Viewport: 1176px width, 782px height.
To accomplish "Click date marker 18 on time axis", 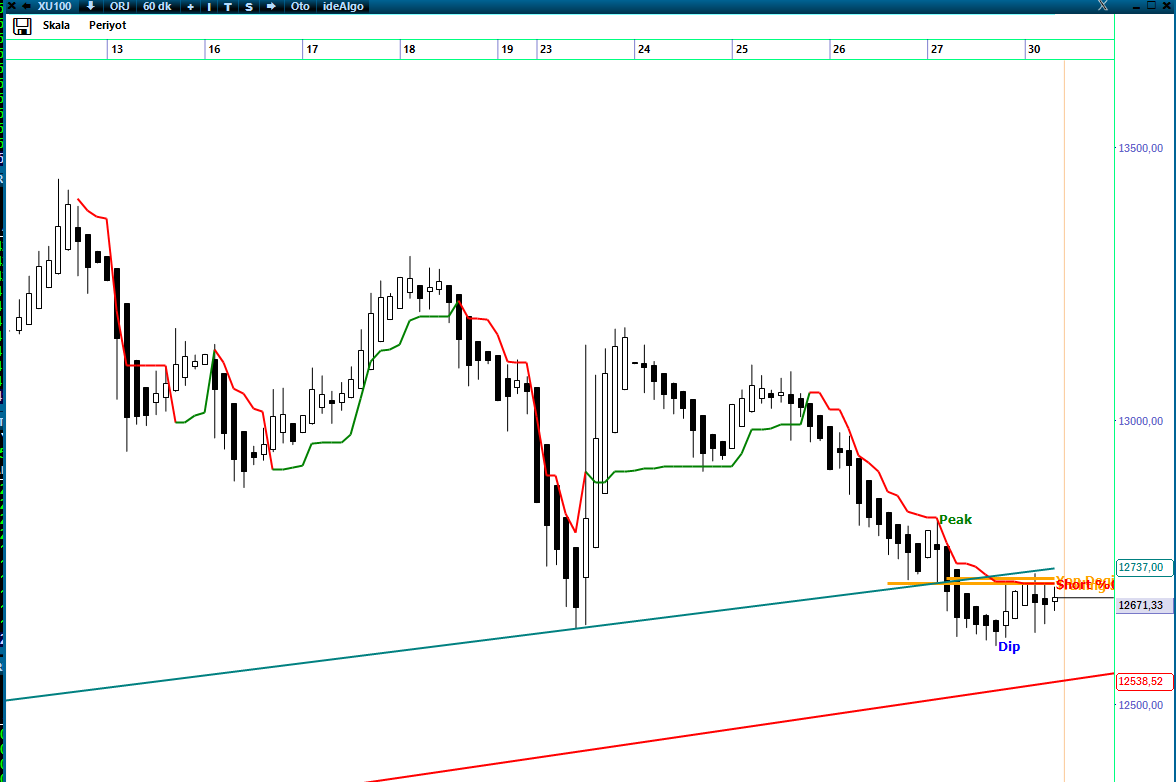I will pyautogui.click(x=409, y=49).
